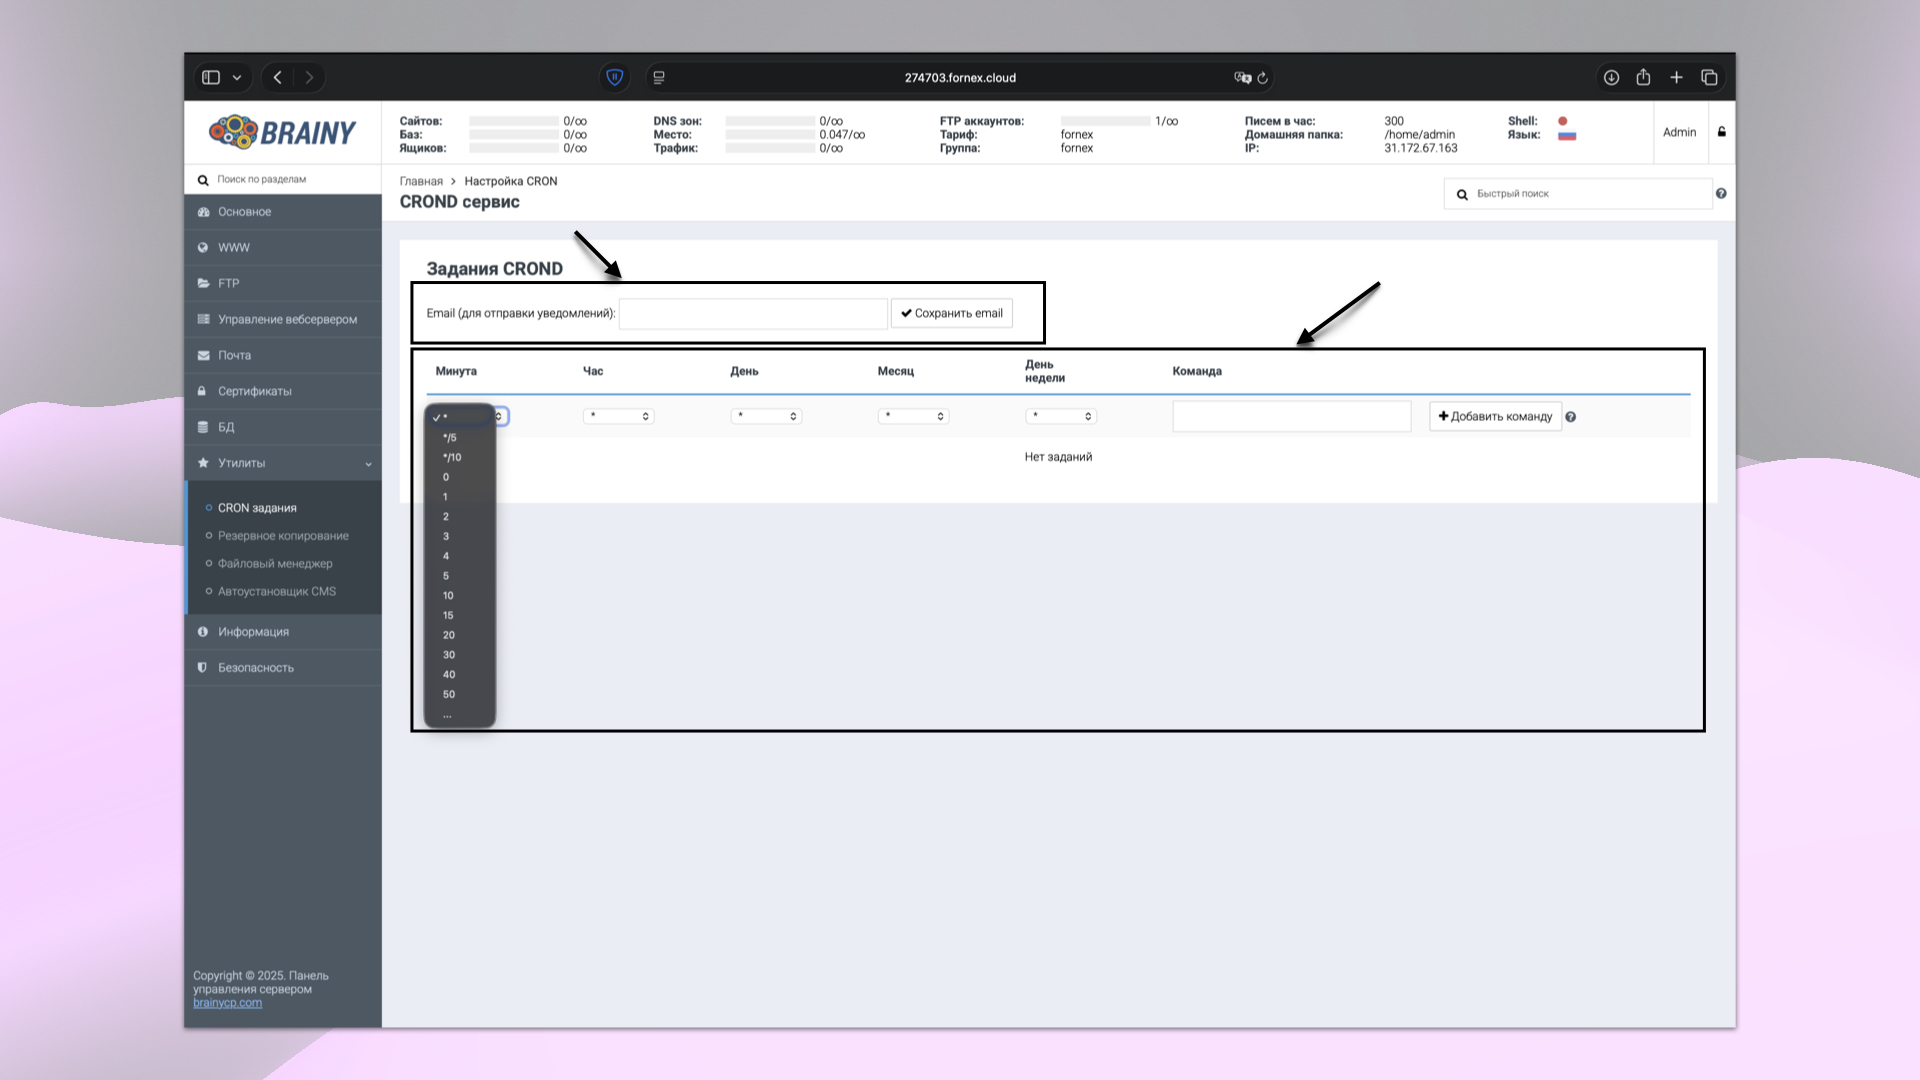Click the Сохранить email button
The image size is (1920, 1080).
click(x=951, y=313)
